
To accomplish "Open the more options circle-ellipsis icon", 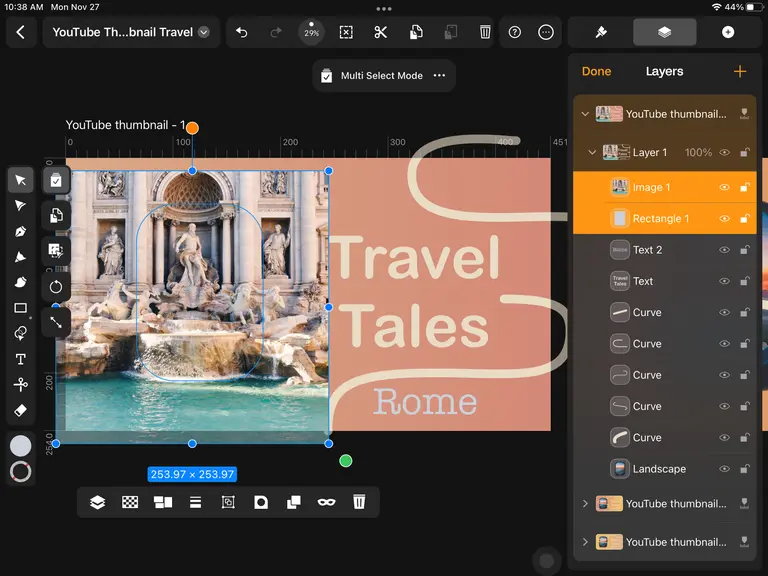I will coord(546,32).
